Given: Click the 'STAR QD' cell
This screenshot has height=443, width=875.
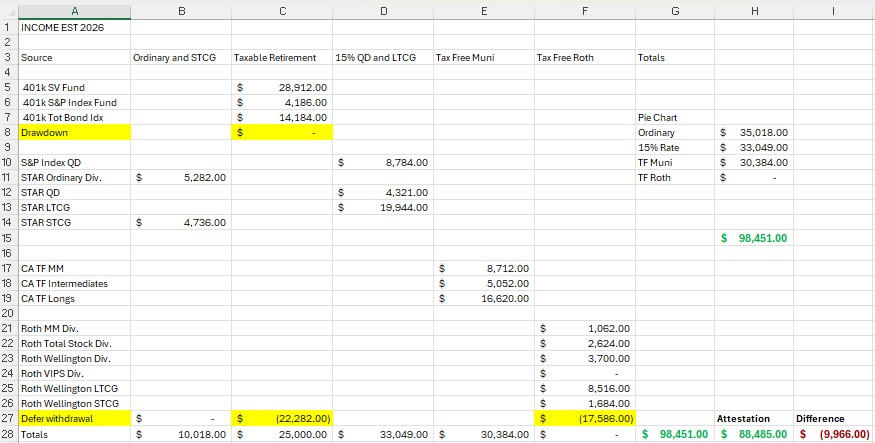Looking at the screenshot, I should point(75,192).
